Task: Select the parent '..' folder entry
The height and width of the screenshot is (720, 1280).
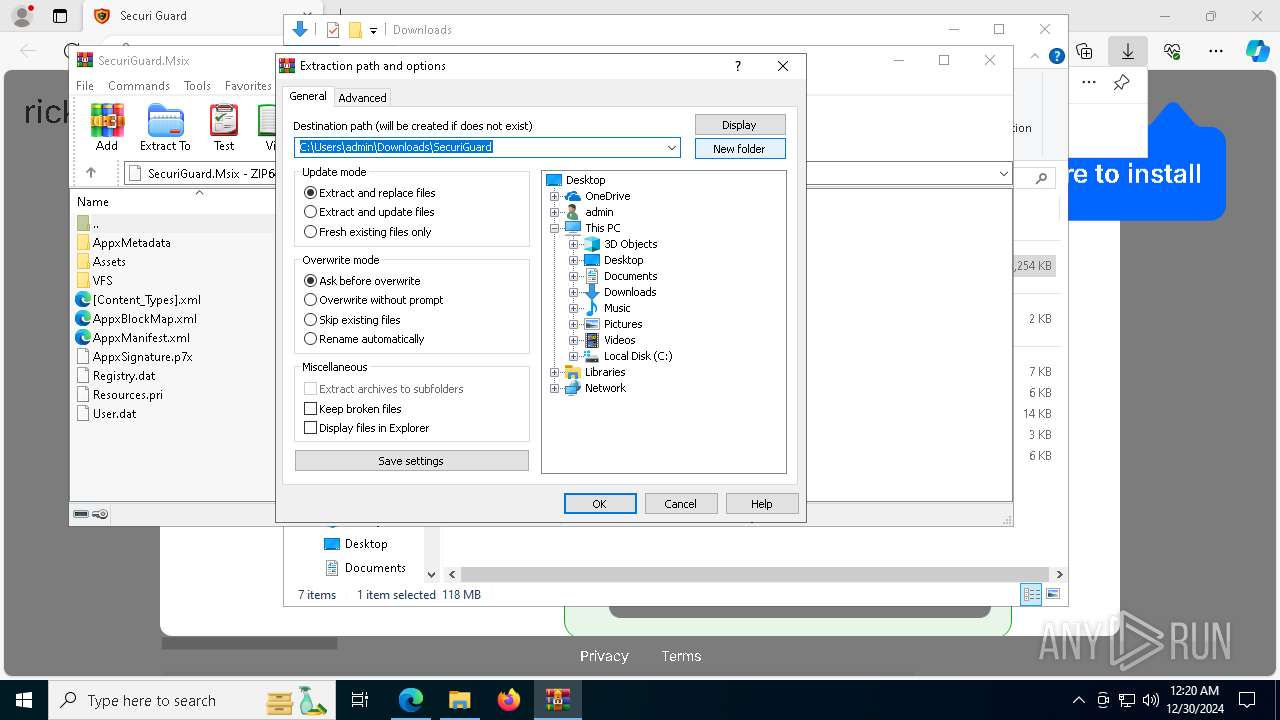Action: 95,224
